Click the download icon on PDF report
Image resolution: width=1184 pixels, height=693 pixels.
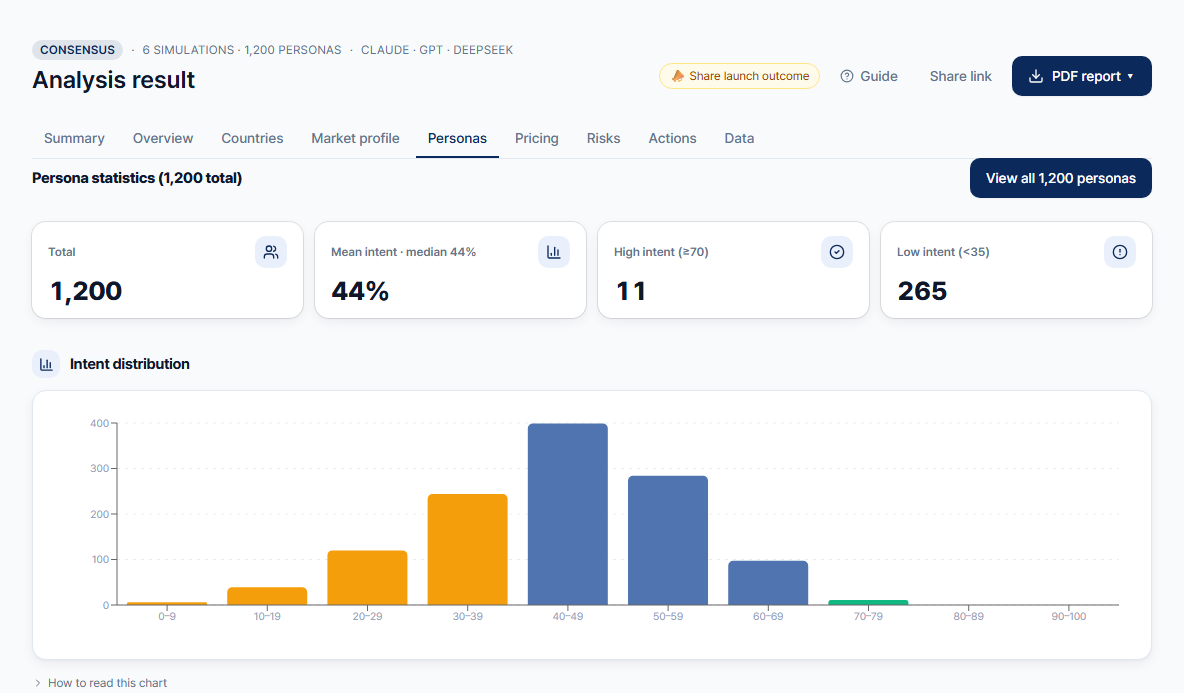pos(1036,76)
